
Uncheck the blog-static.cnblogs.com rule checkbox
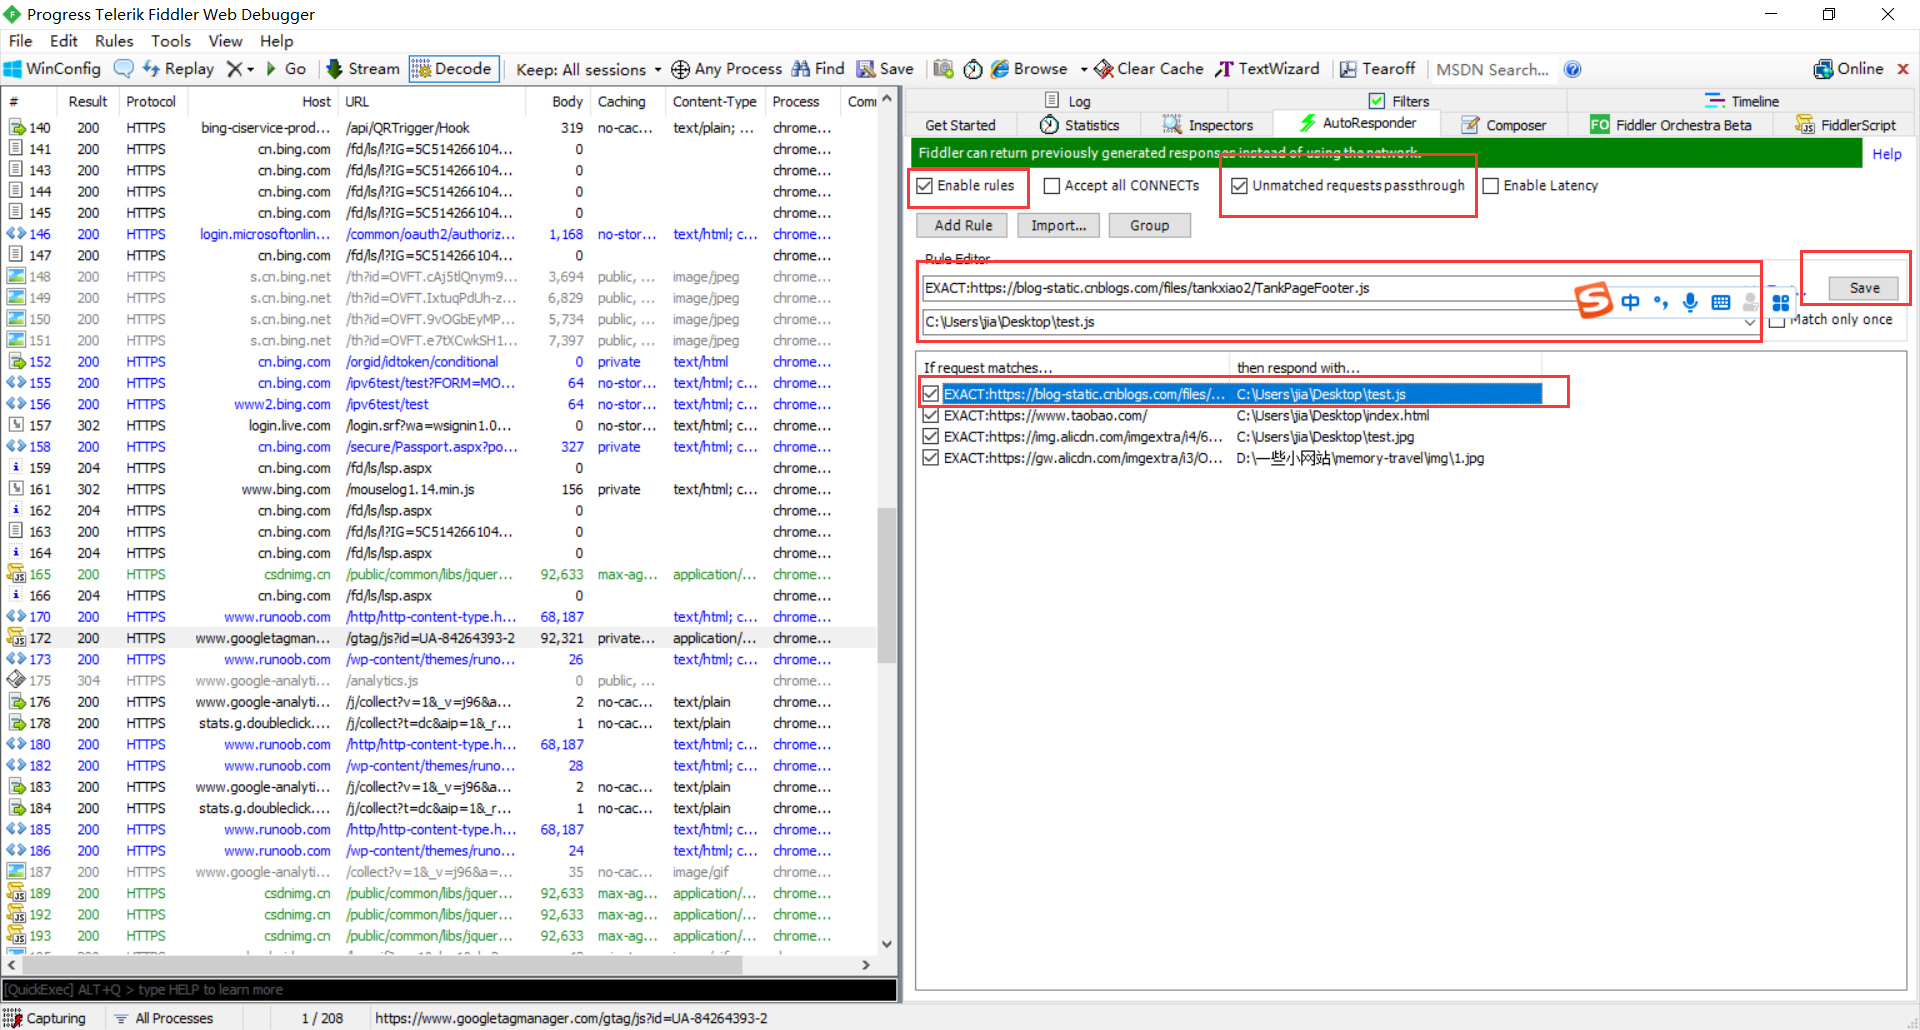point(931,394)
